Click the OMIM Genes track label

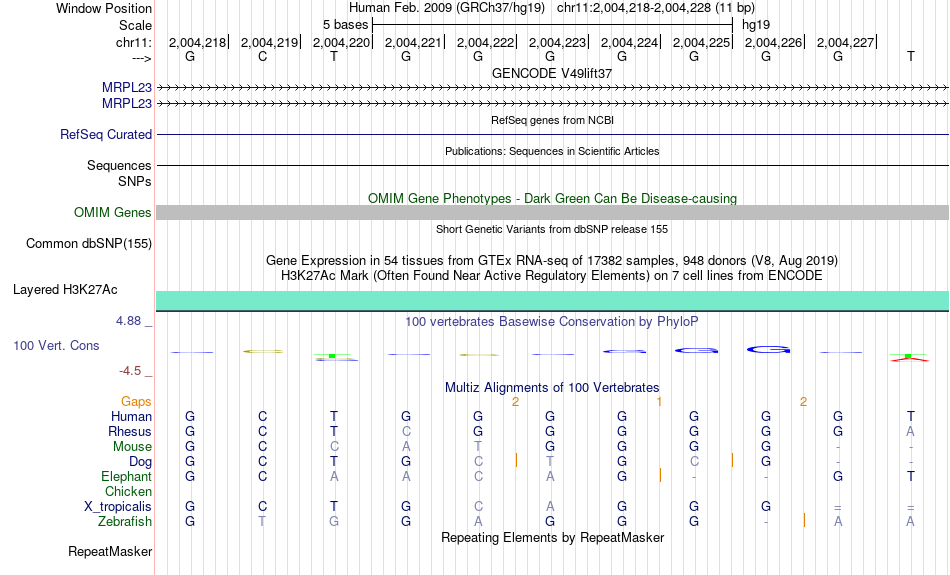[x=113, y=213]
